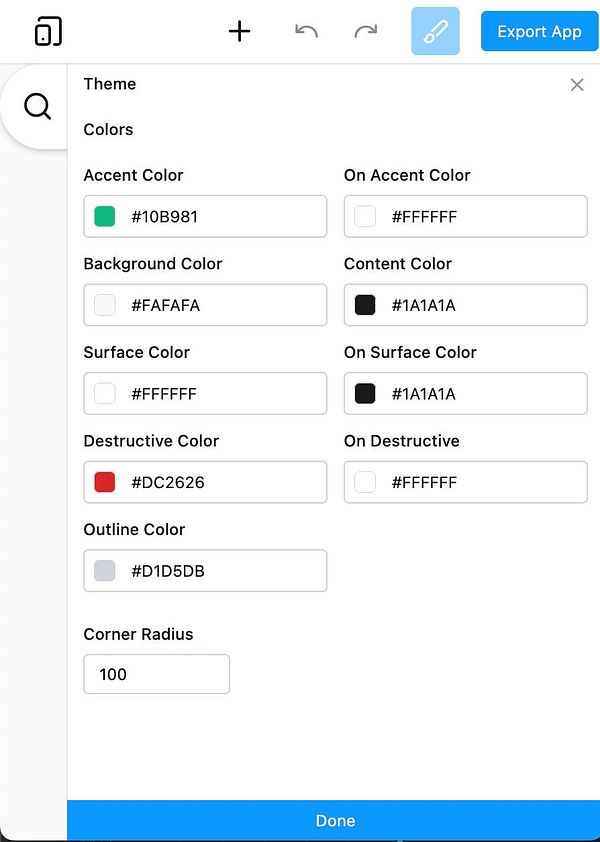
Task: Add a new screen with the plus icon
Action: tap(240, 31)
